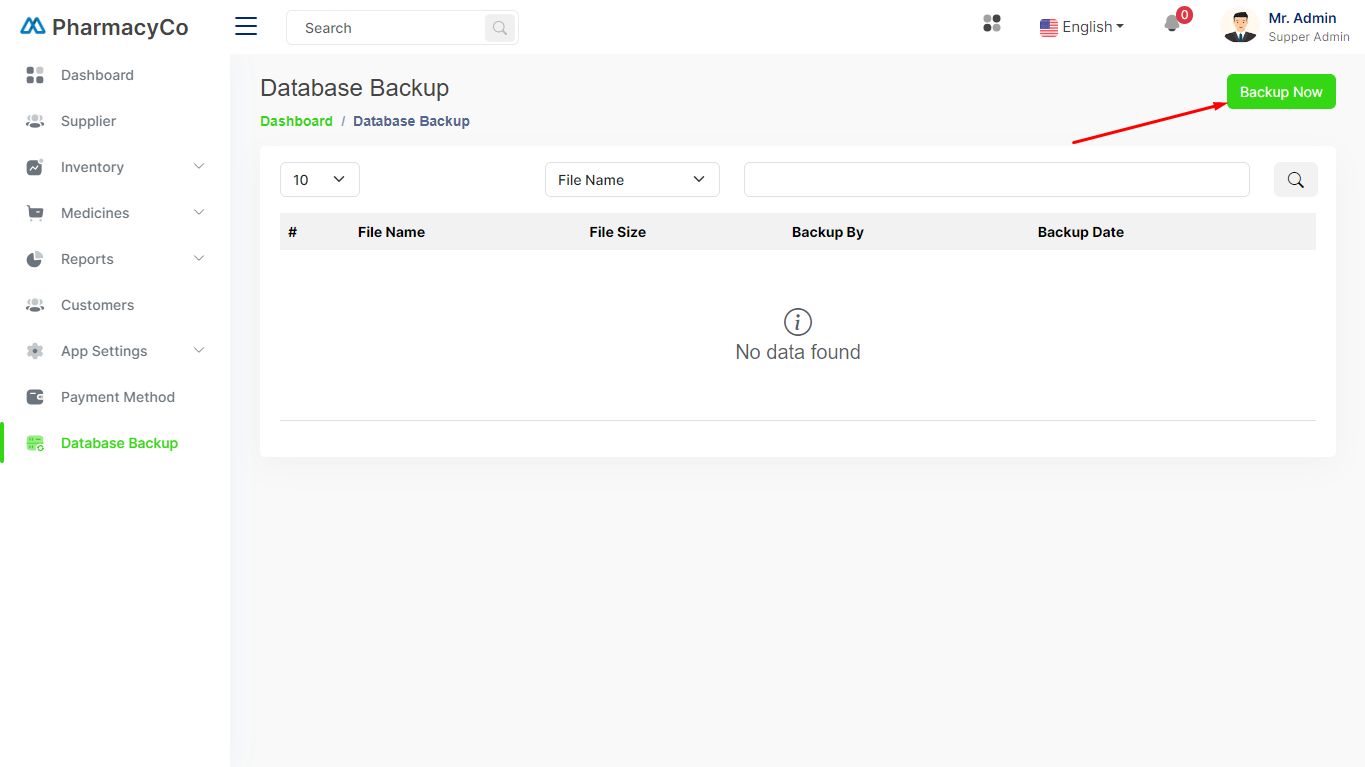Click the table search magnifier button
The height and width of the screenshot is (767, 1365).
[1295, 180]
